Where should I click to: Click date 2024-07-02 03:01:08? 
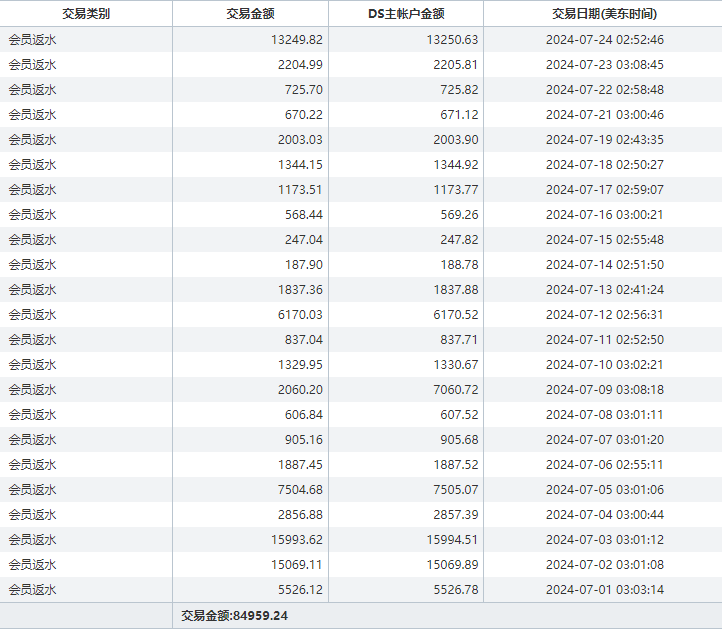tap(605, 565)
